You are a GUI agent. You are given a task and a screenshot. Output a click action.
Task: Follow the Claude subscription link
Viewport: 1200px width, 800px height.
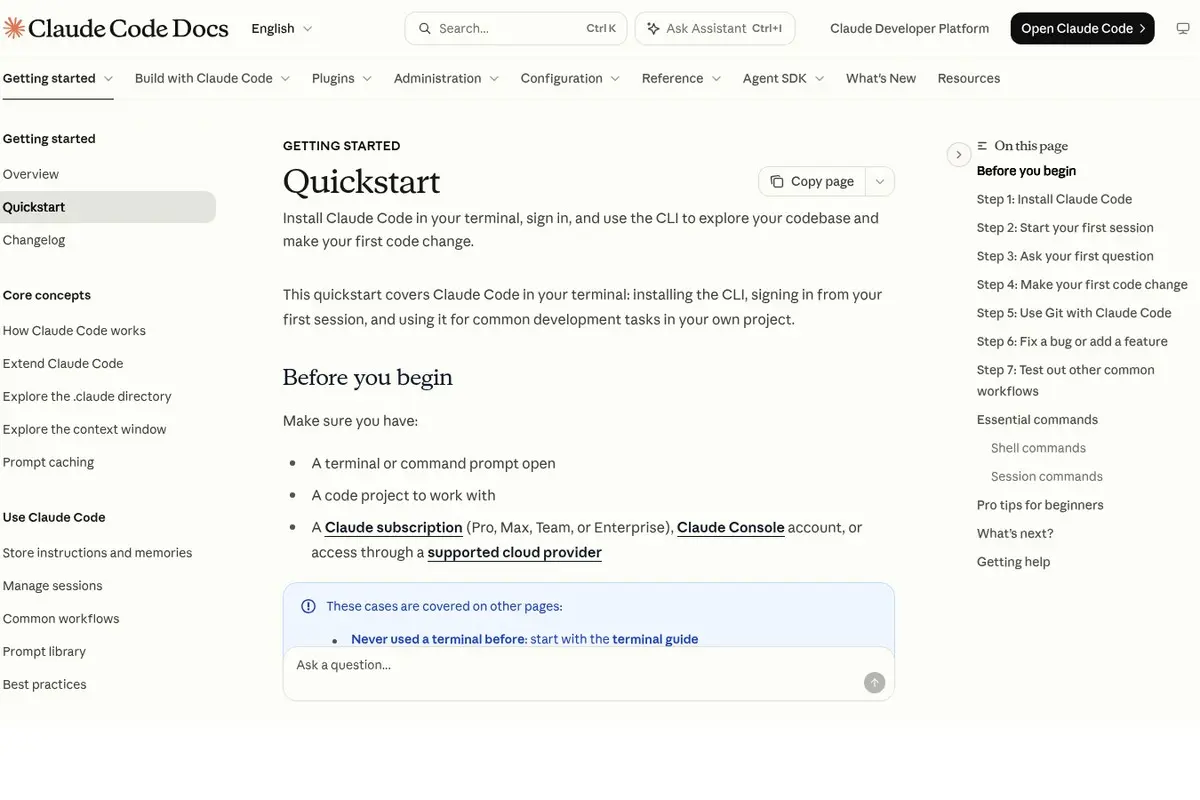(x=394, y=527)
